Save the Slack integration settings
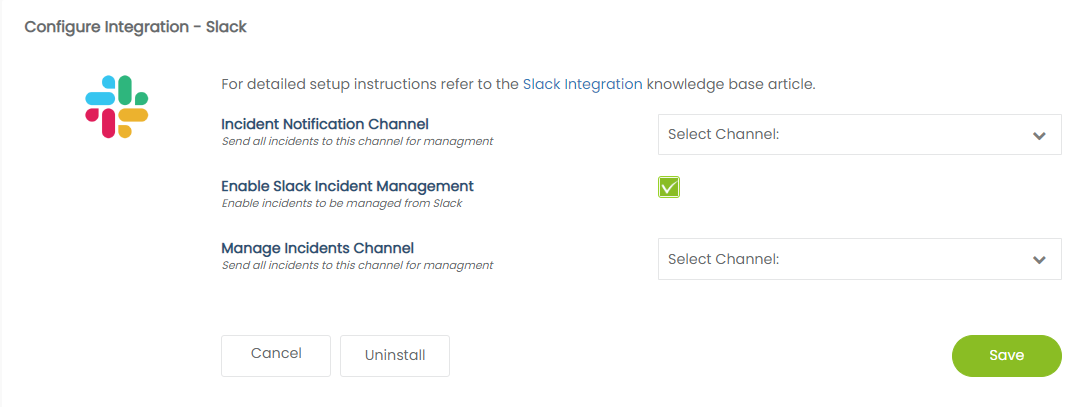The height and width of the screenshot is (407, 1088). click(x=1006, y=355)
